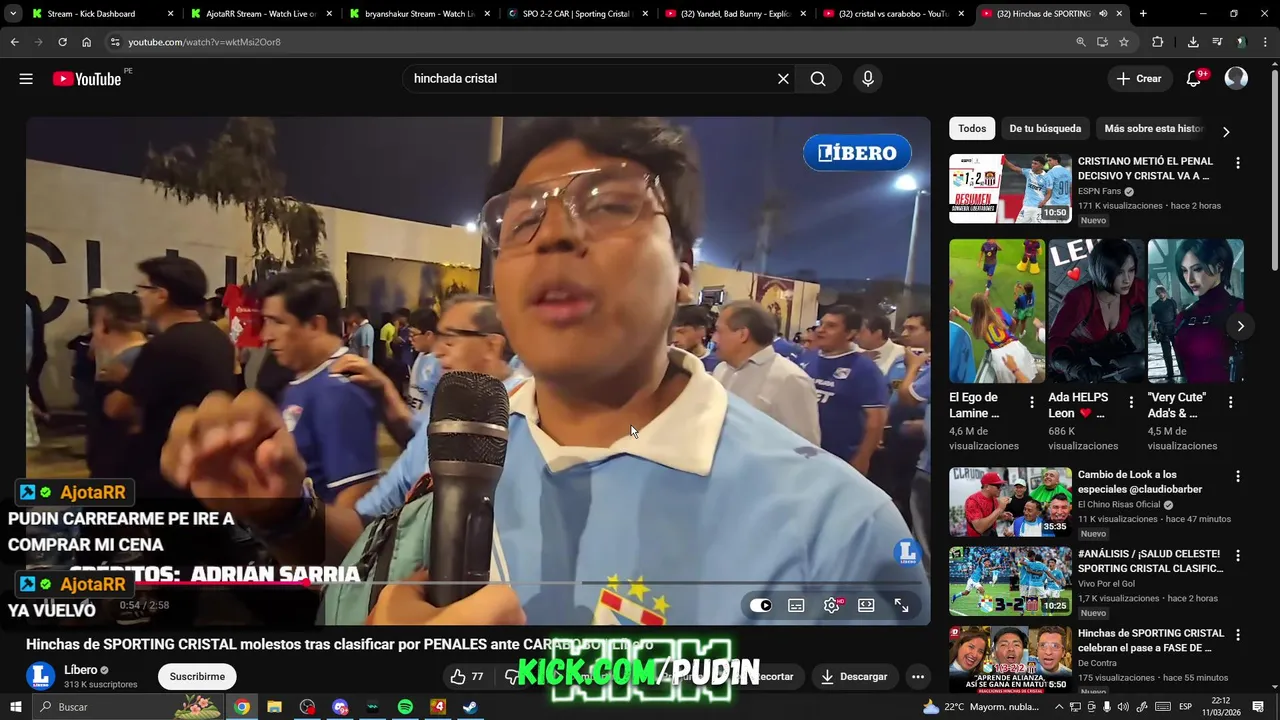1280x720 pixels.
Task: Expand the tab search dropdown
Action: pos(12,14)
